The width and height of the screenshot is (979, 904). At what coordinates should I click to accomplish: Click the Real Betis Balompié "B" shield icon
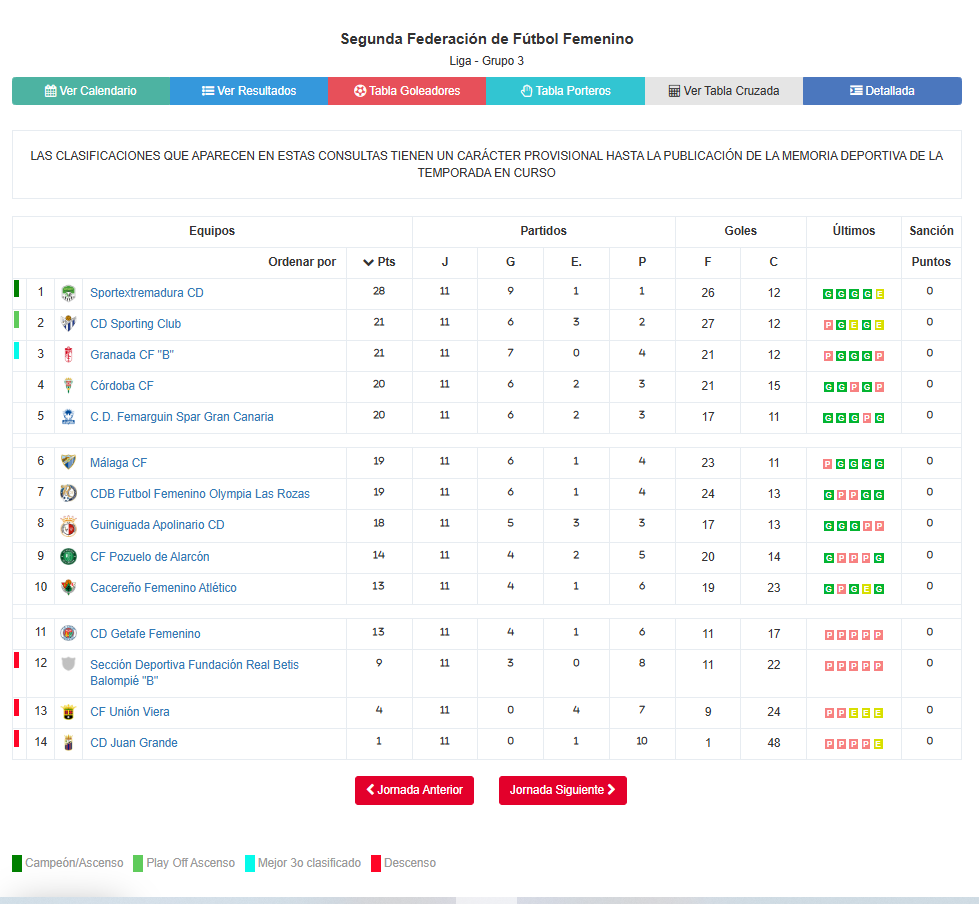pos(69,664)
